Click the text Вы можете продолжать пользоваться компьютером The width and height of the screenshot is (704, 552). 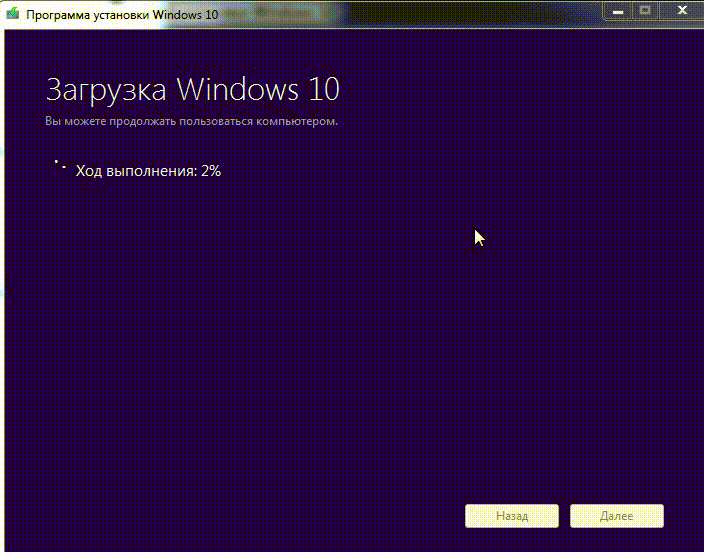[191, 121]
